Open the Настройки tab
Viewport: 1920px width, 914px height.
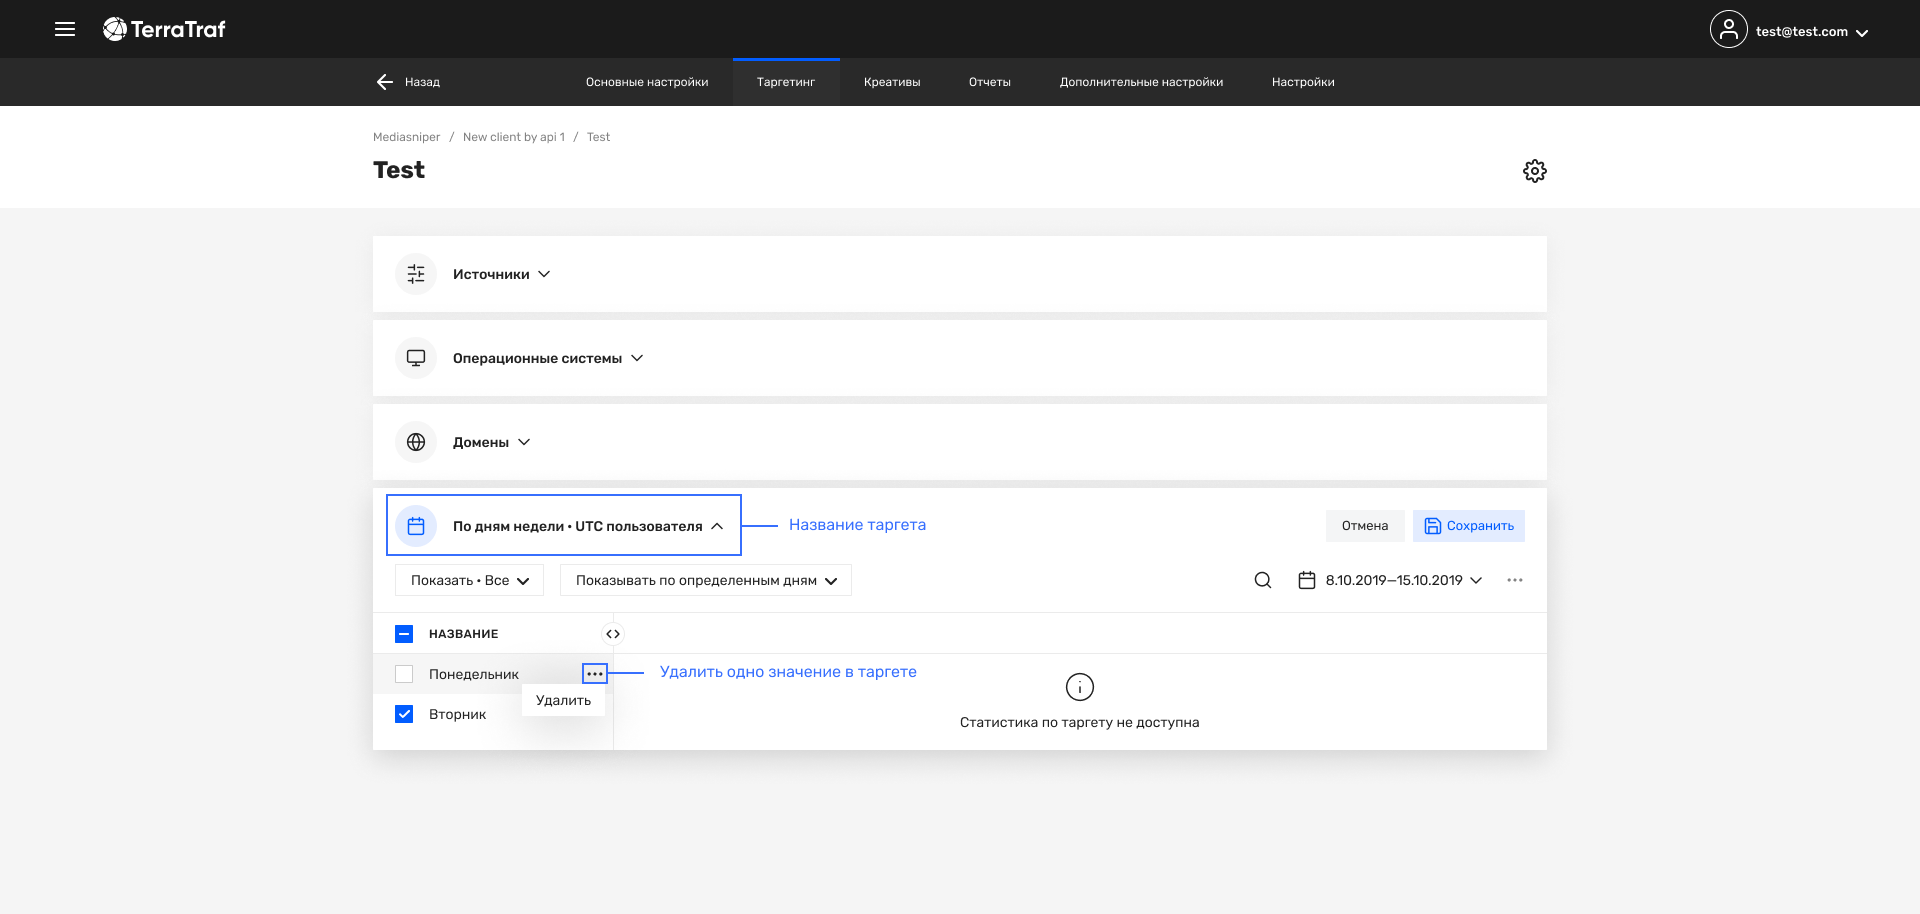pyautogui.click(x=1303, y=82)
